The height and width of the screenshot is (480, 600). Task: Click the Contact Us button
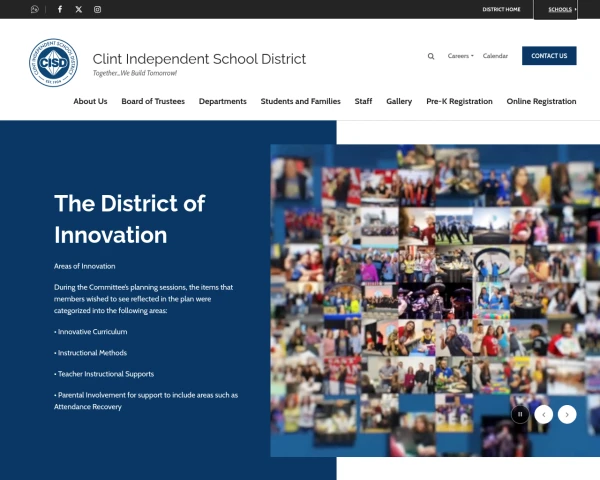click(549, 56)
